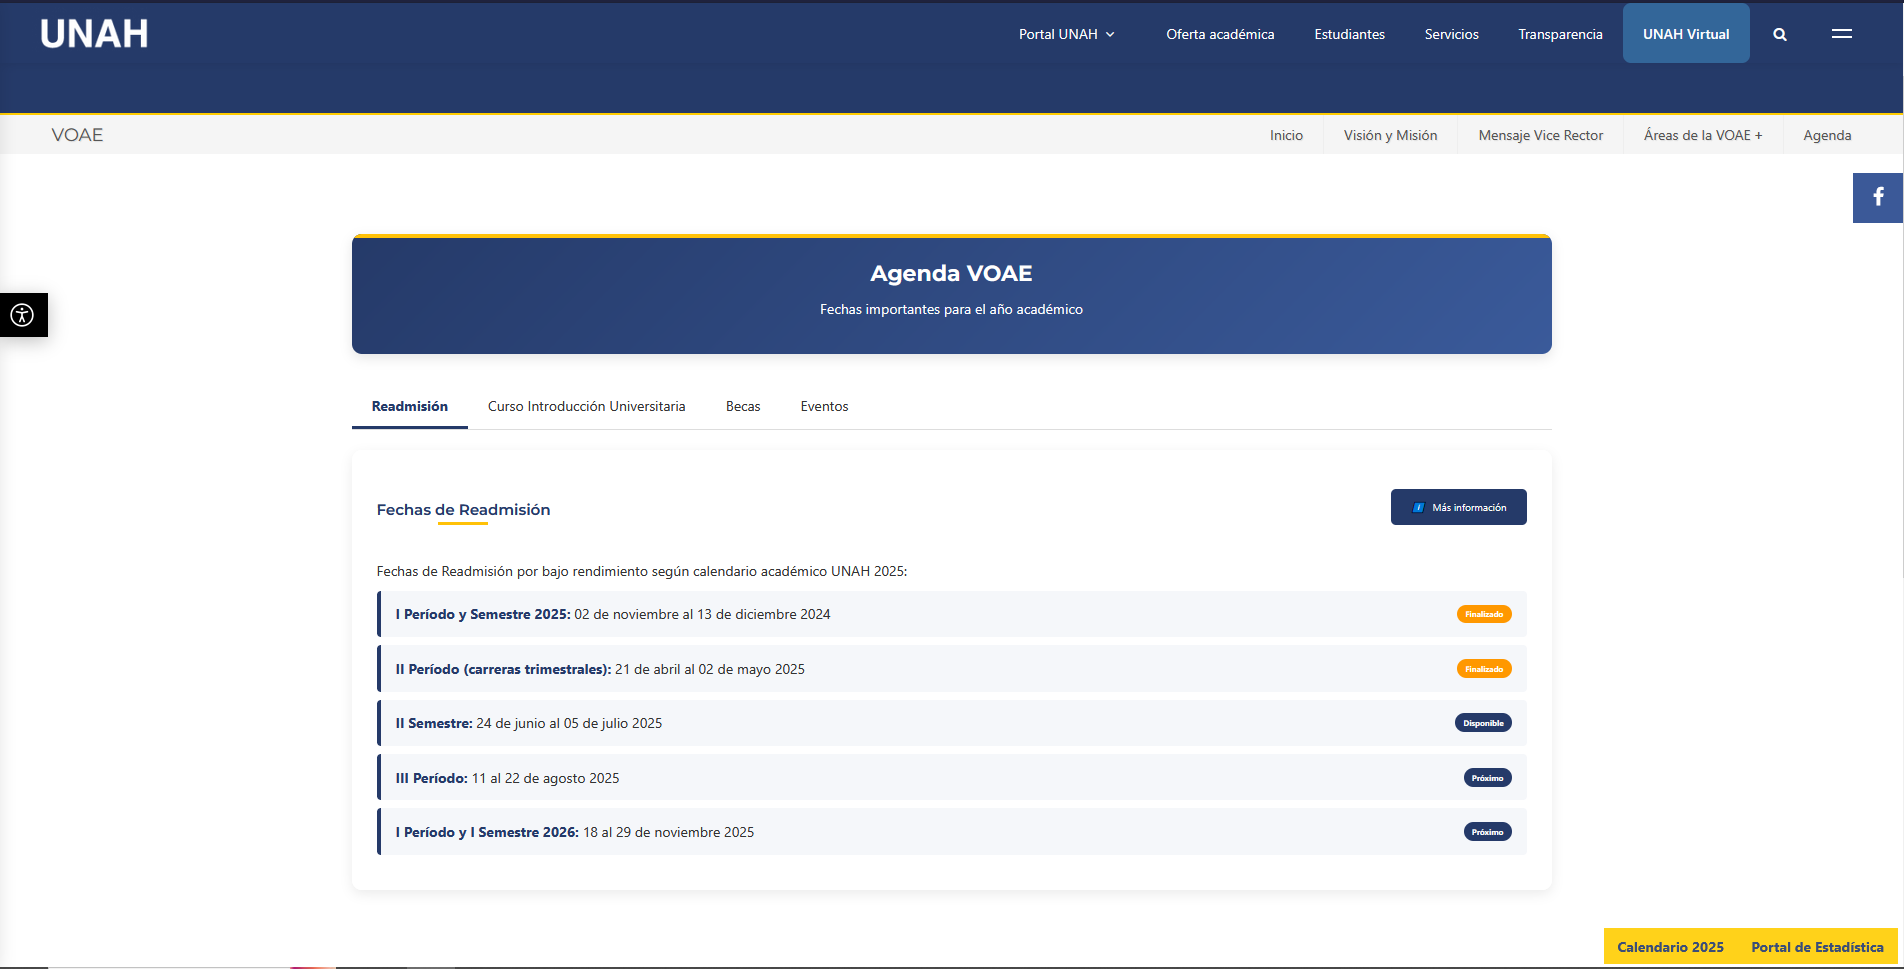Click the Disponible badge for II Semestre
1904x969 pixels.
(x=1483, y=722)
